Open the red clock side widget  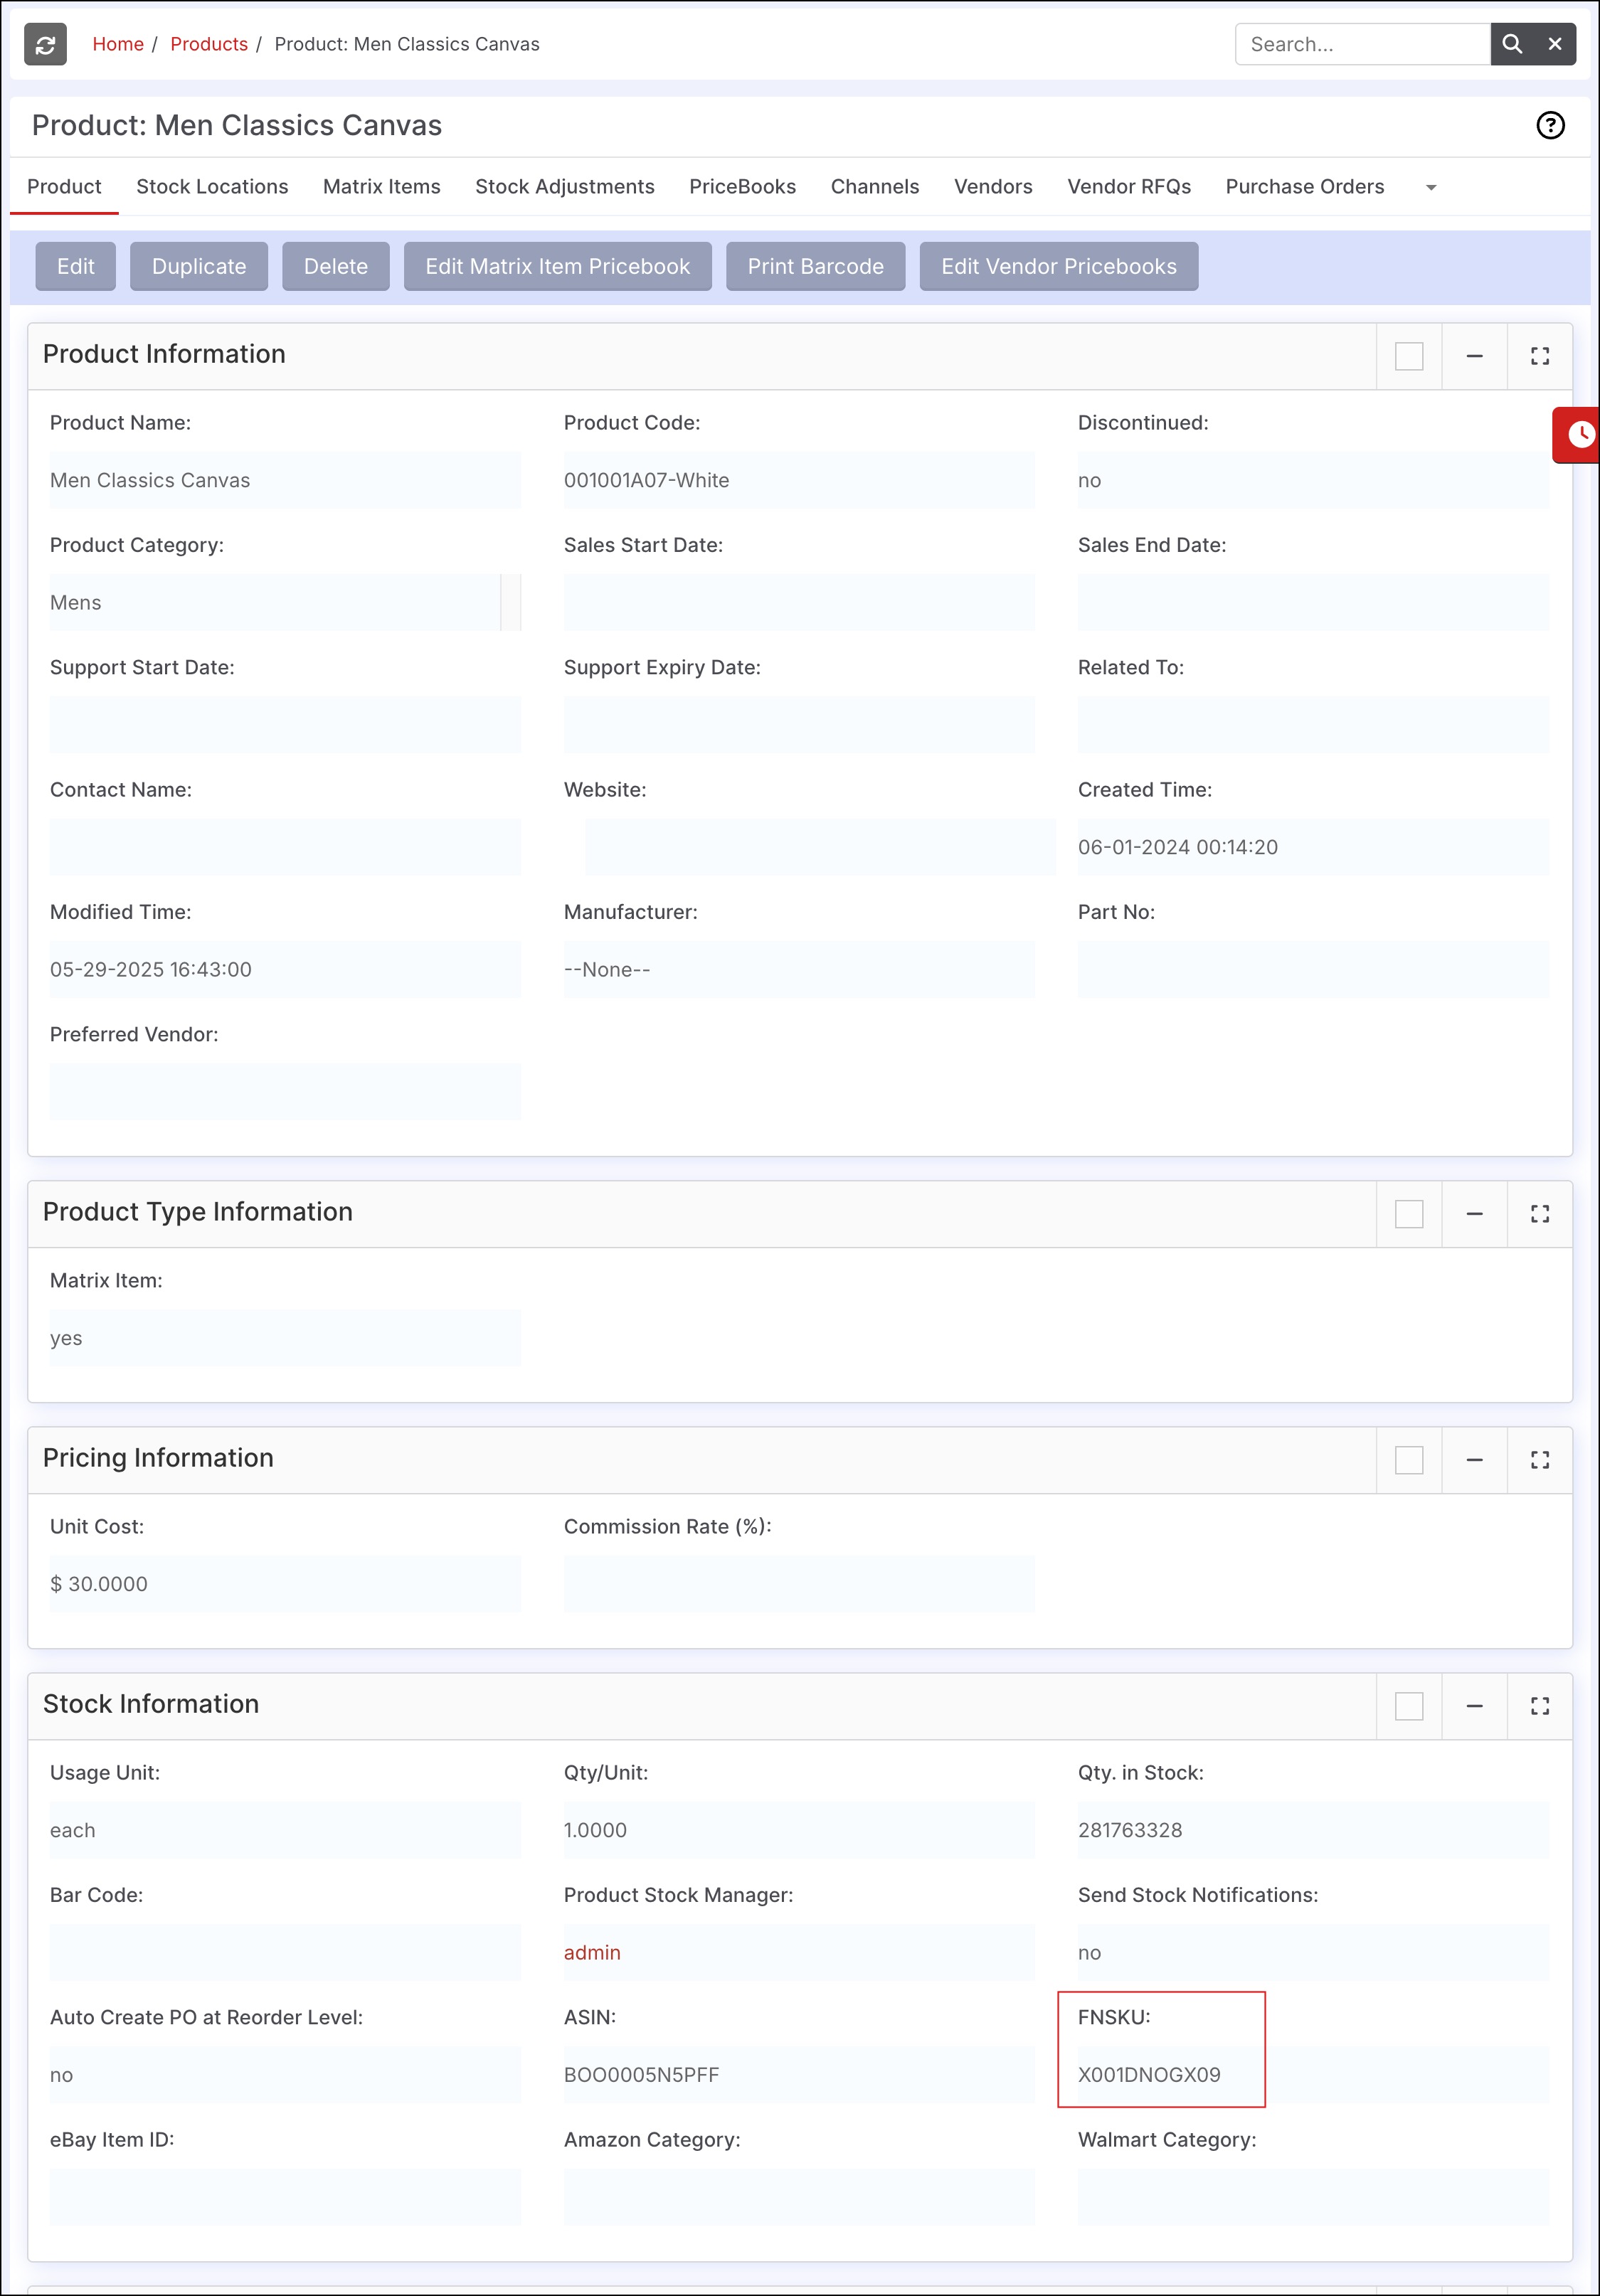click(1579, 434)
